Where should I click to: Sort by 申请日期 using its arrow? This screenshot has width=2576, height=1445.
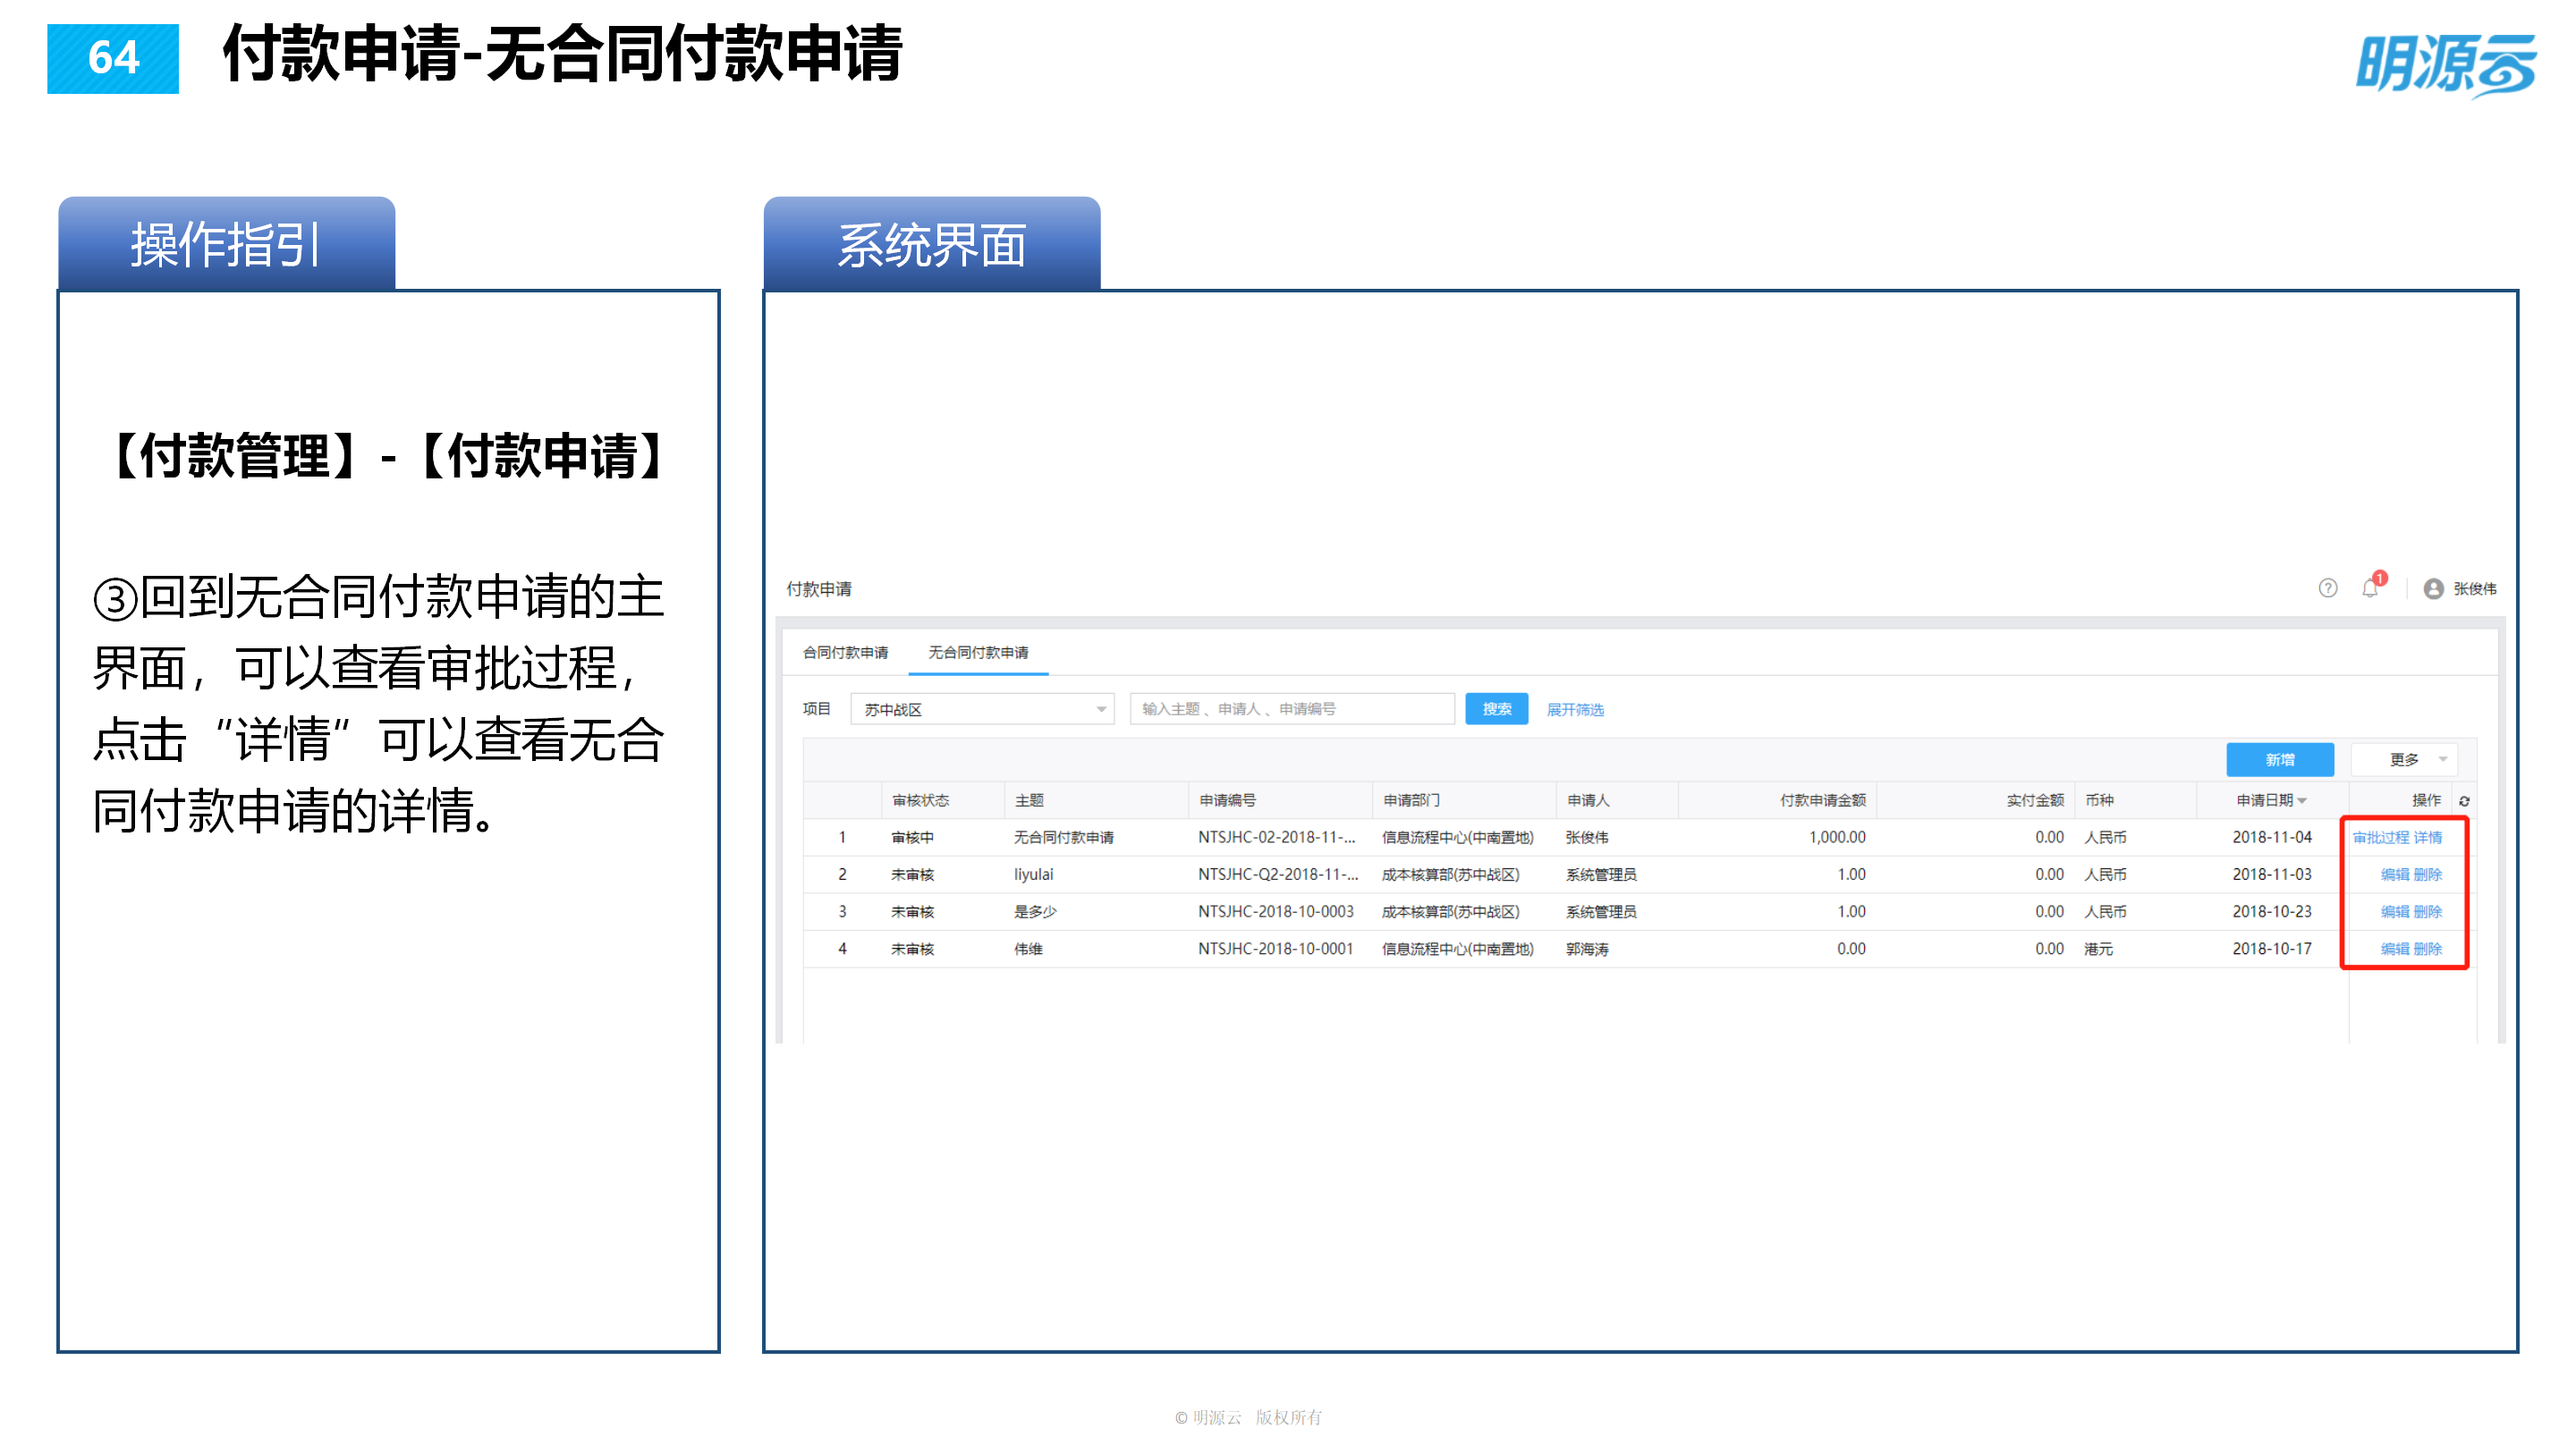coord(2303,800)
